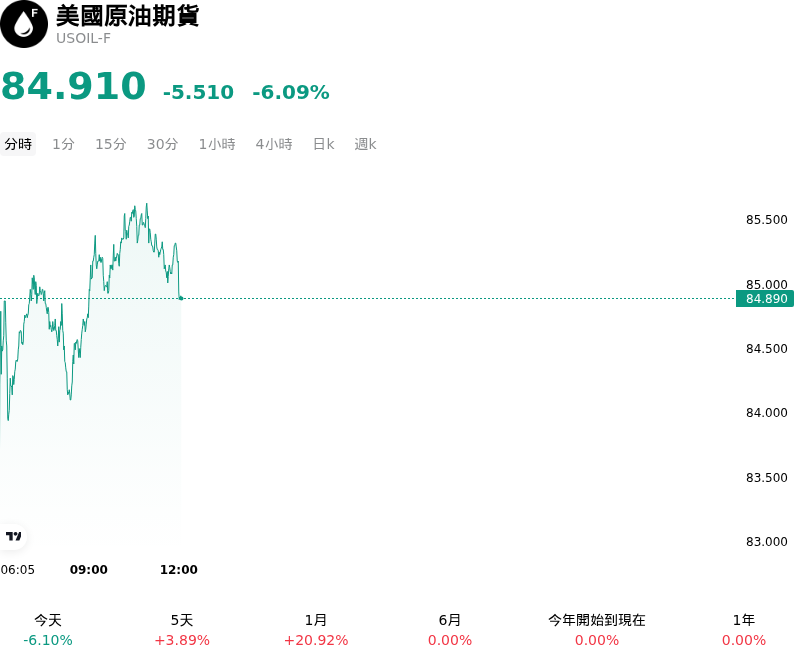The image size is (800, 660).
Task: Switch to the 1分 chart interval
Action: [x=63, y=144]
